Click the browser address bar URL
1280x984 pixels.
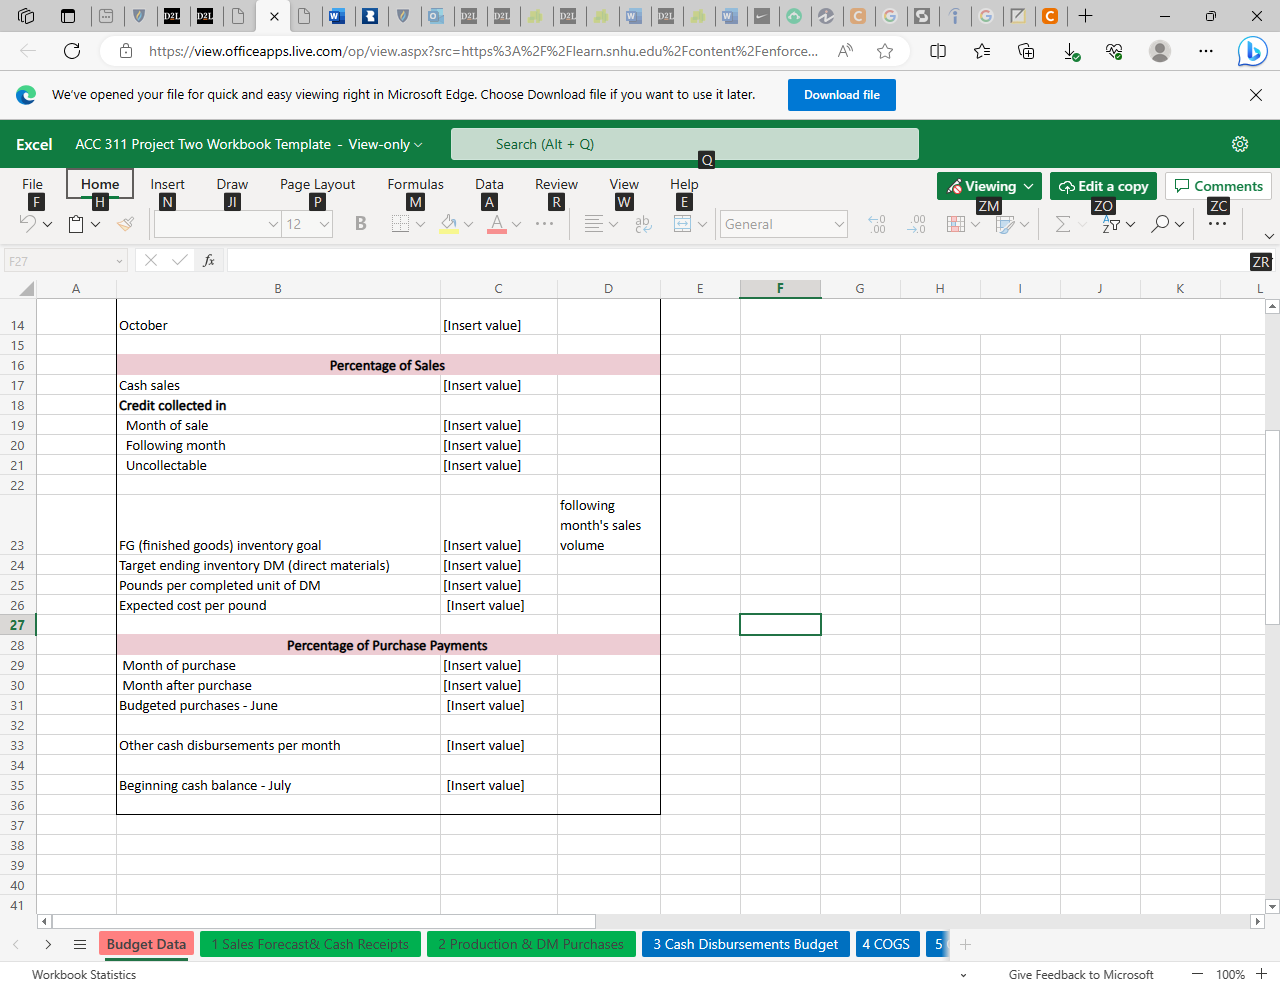[x=483, y=51]
